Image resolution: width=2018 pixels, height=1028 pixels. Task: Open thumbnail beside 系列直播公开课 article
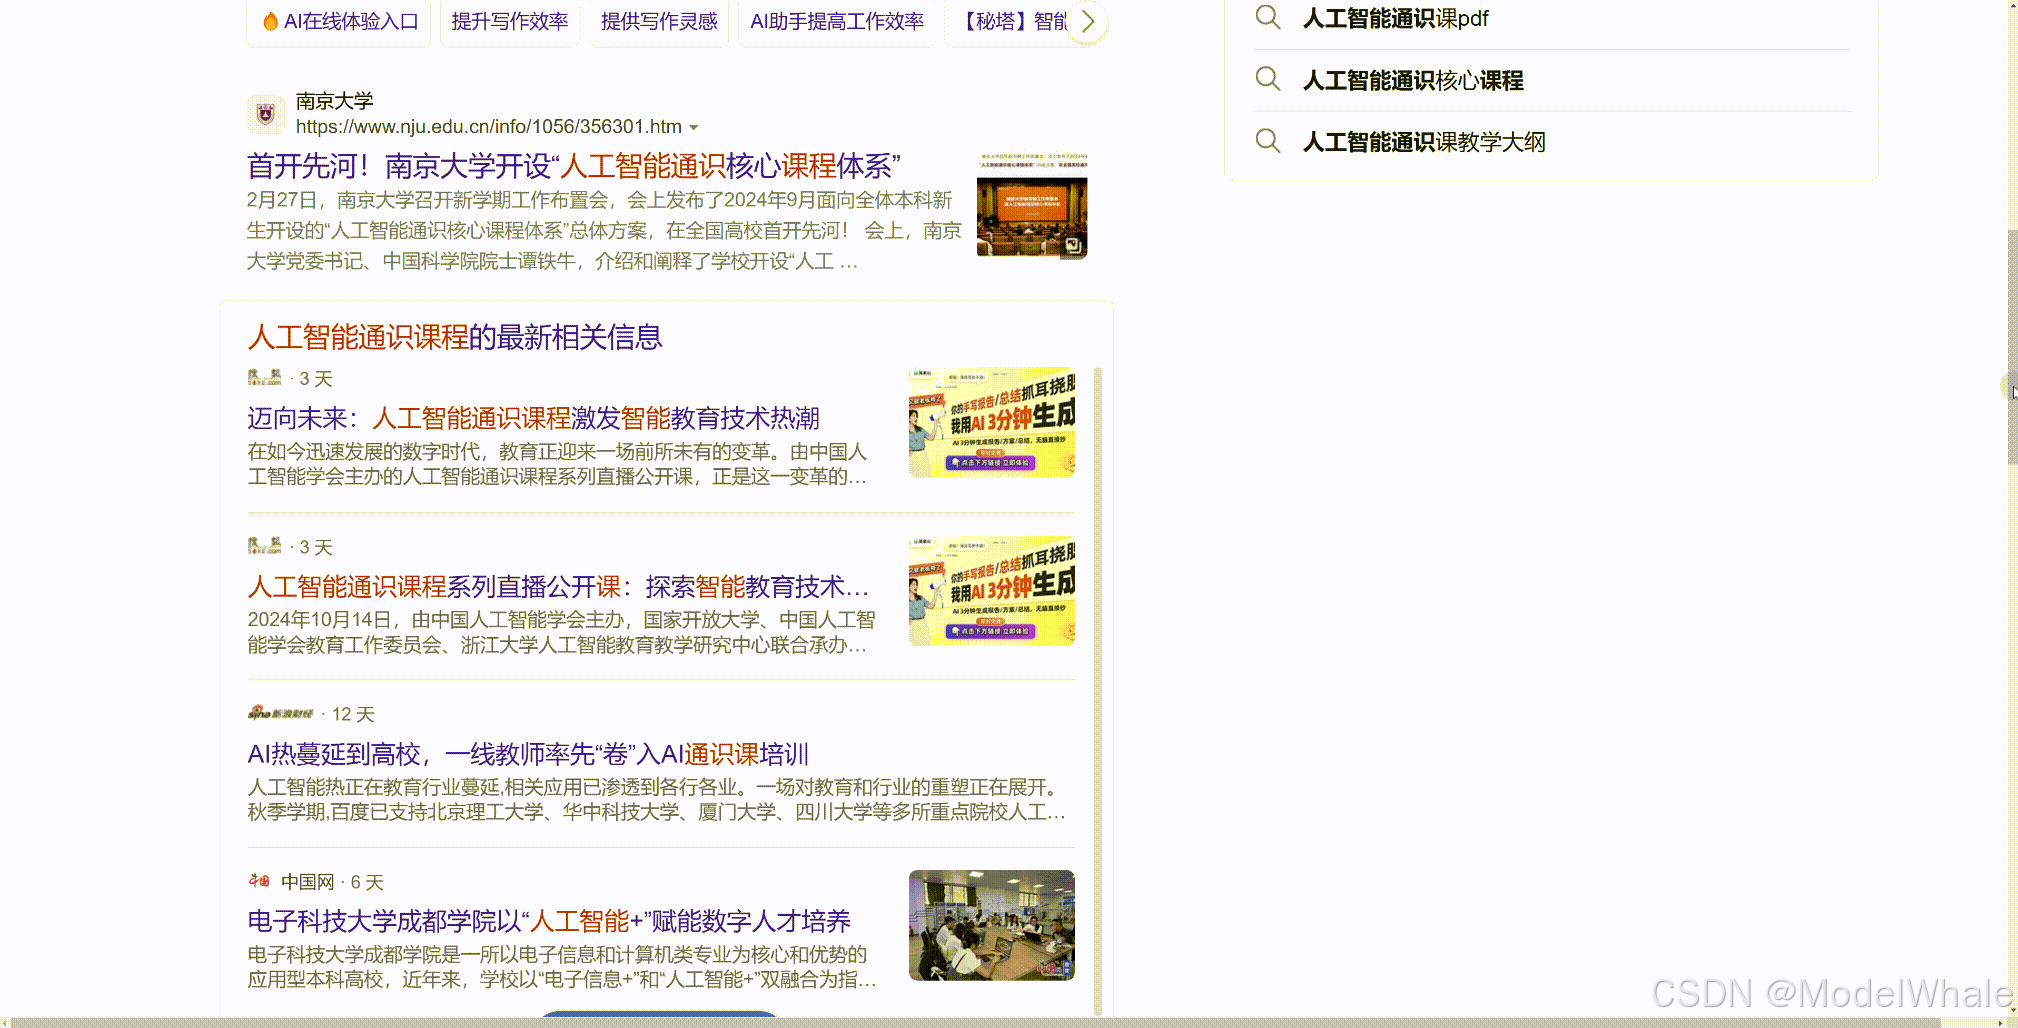(x=992, y=590)
